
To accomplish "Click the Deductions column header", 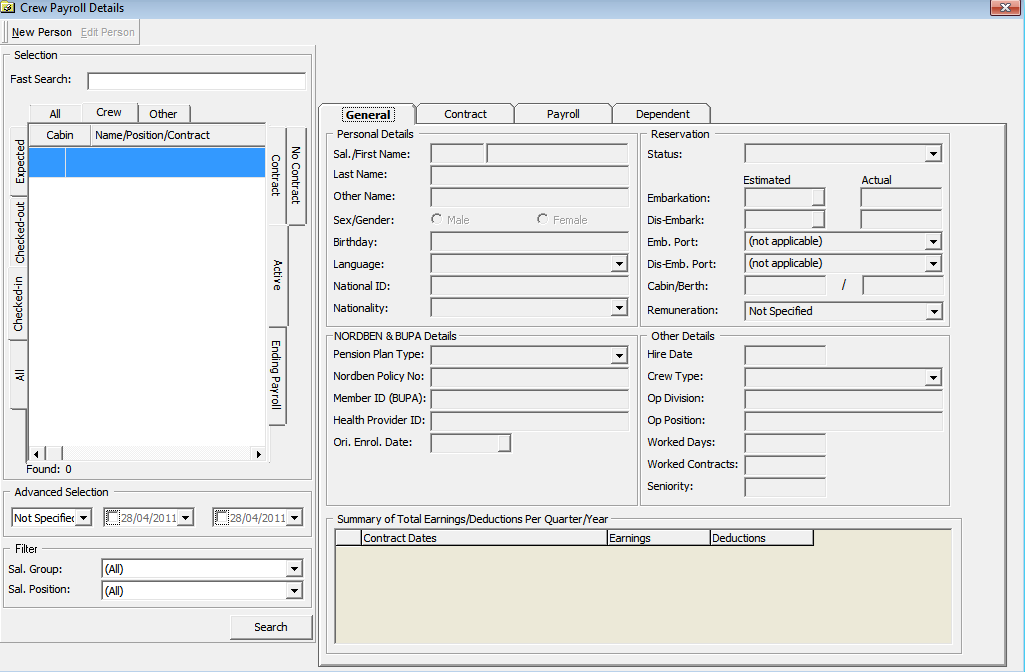I will 762,538.
